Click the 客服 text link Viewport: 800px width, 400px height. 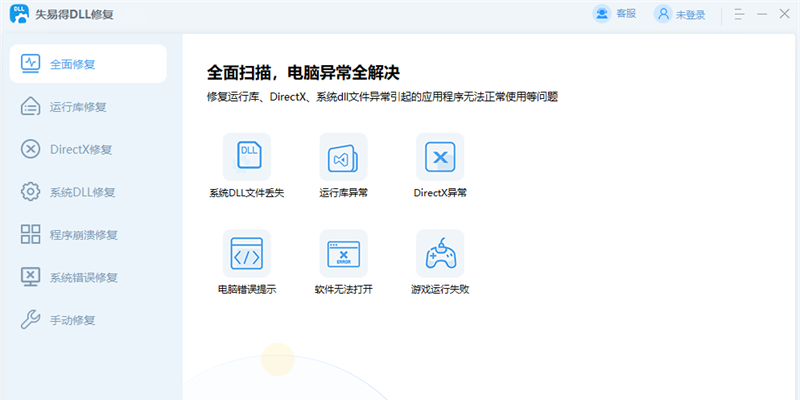[x=626, y=14]
